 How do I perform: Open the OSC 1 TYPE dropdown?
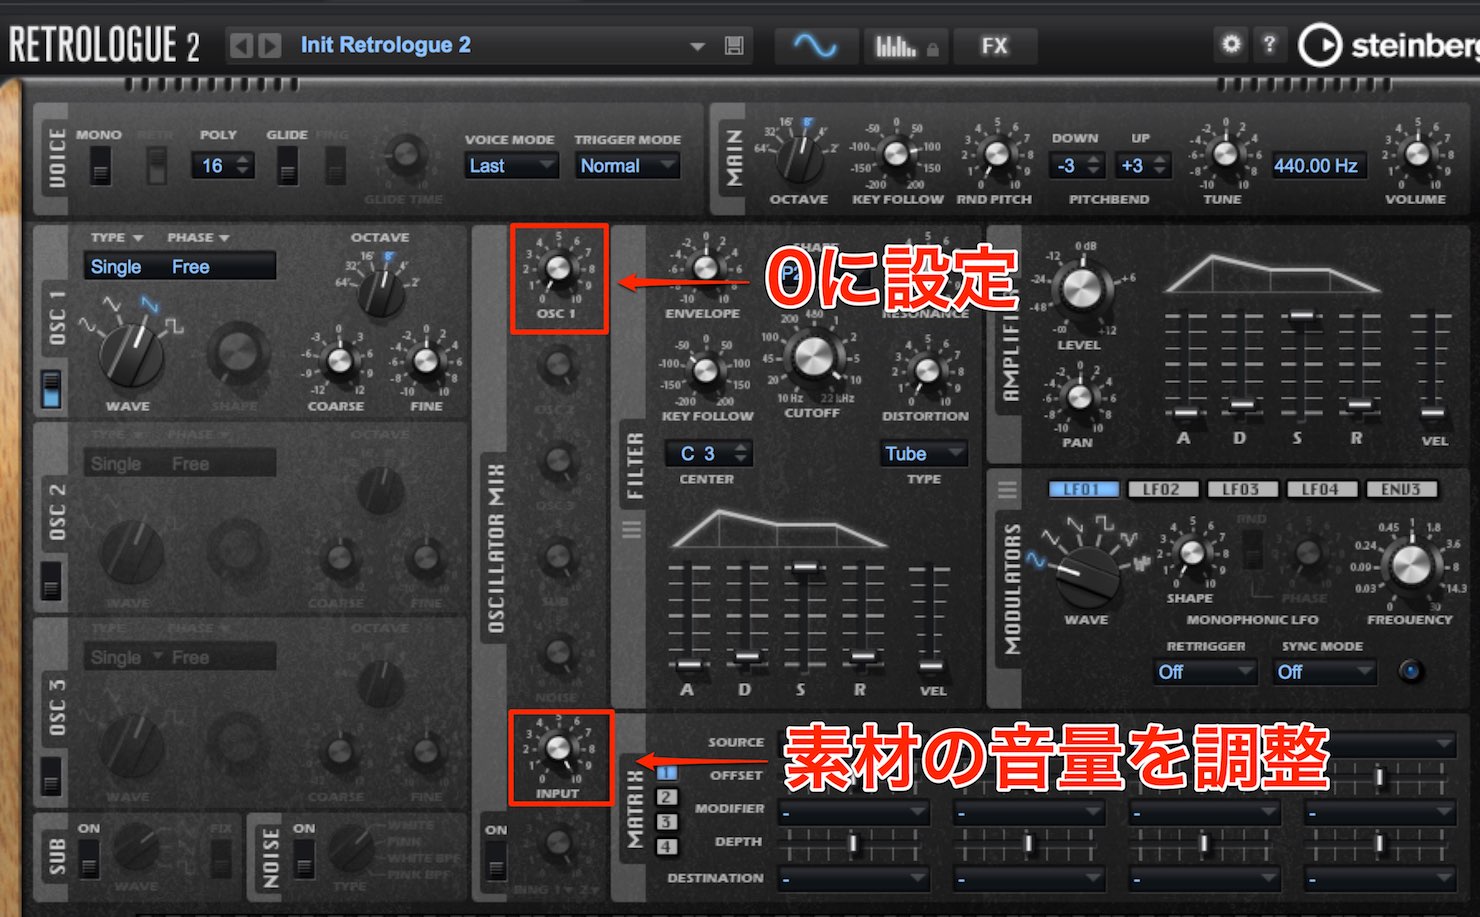point(116,238)
